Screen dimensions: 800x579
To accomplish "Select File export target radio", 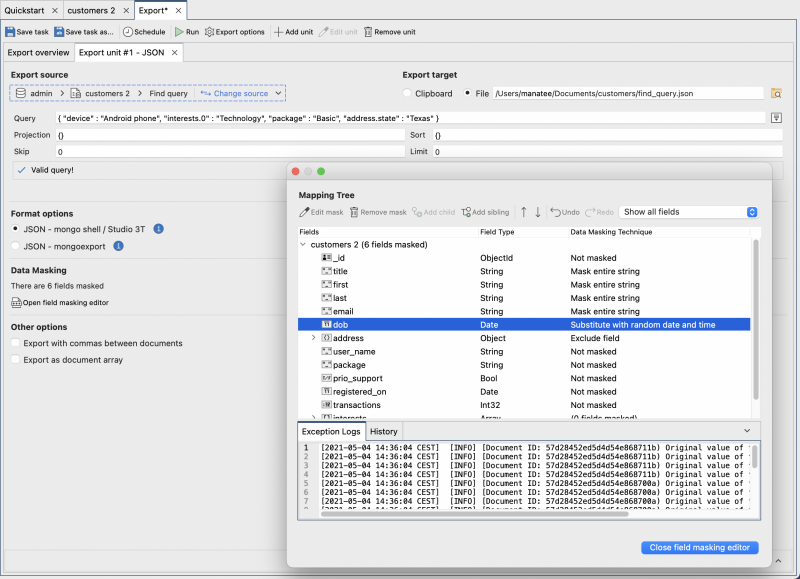I will point(467,93).
